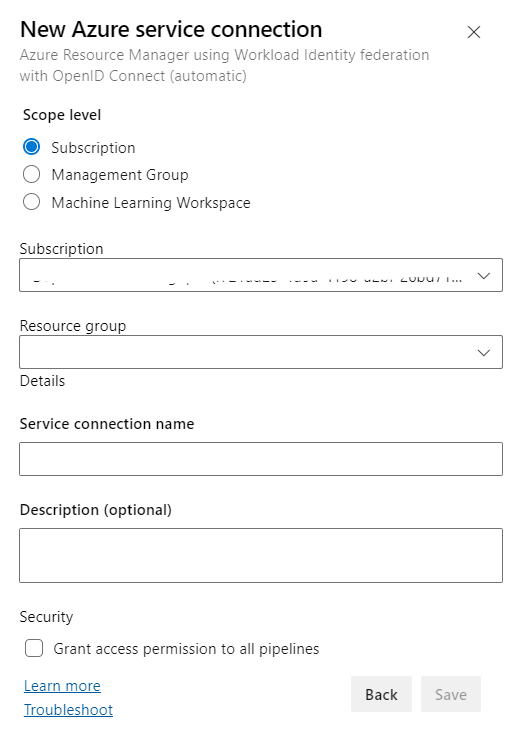515x751 pixels.
Task: Open the Learn more link
Action: coord(62,686)
